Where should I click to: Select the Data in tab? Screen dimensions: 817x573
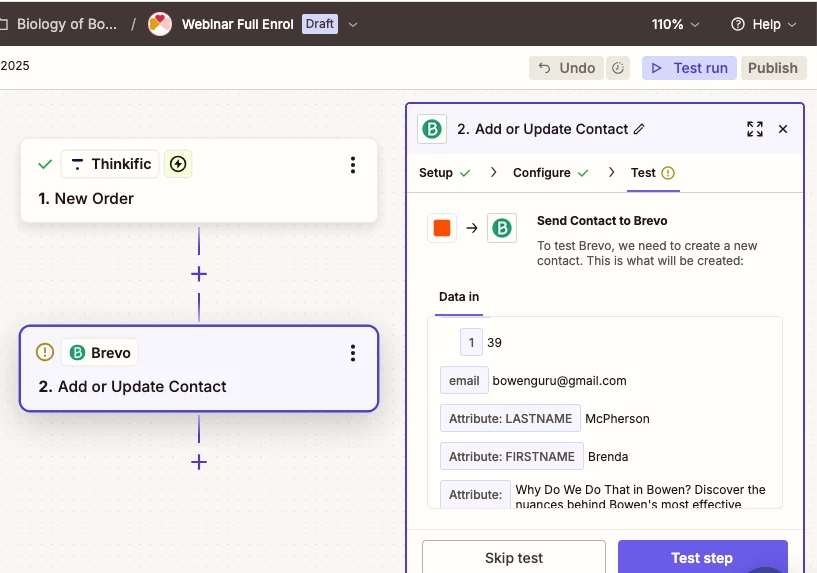point(459,297)
